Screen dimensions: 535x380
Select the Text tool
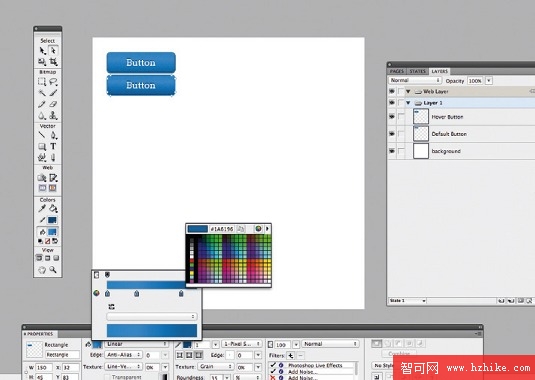coord(53,146)
